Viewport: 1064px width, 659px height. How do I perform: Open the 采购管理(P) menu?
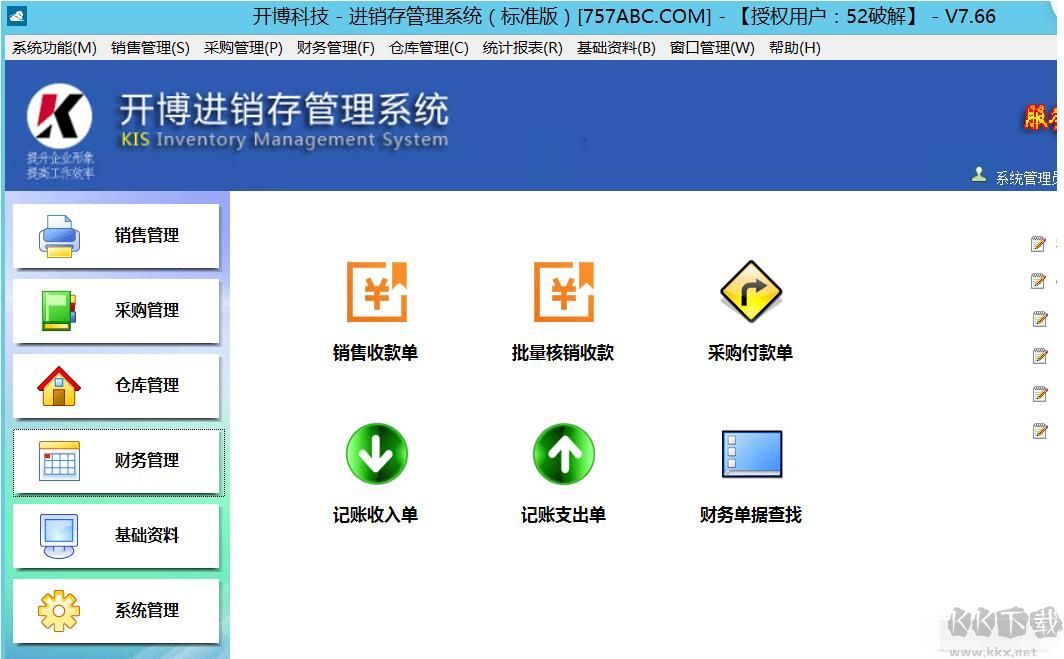(x=243, y=48)
